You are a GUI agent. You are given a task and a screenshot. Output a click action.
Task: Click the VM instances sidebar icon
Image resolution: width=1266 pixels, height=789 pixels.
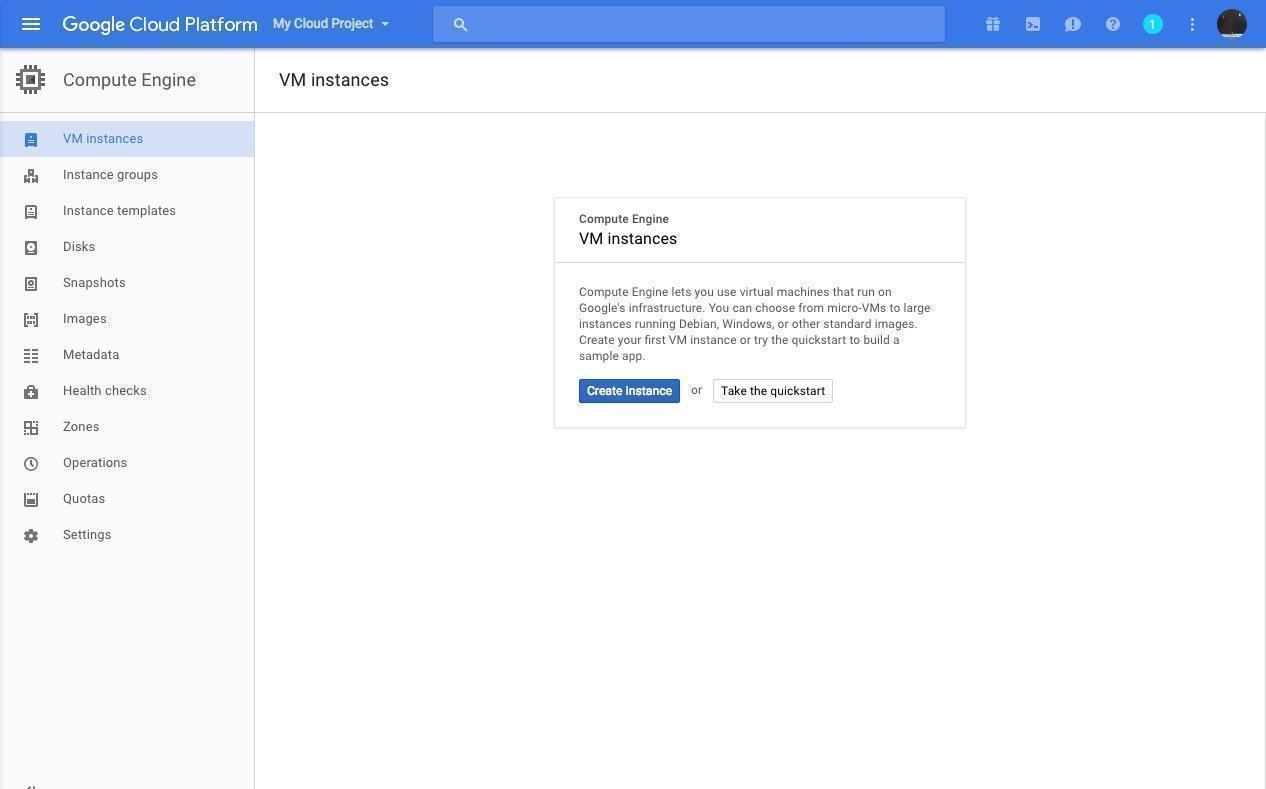point(31,140)
